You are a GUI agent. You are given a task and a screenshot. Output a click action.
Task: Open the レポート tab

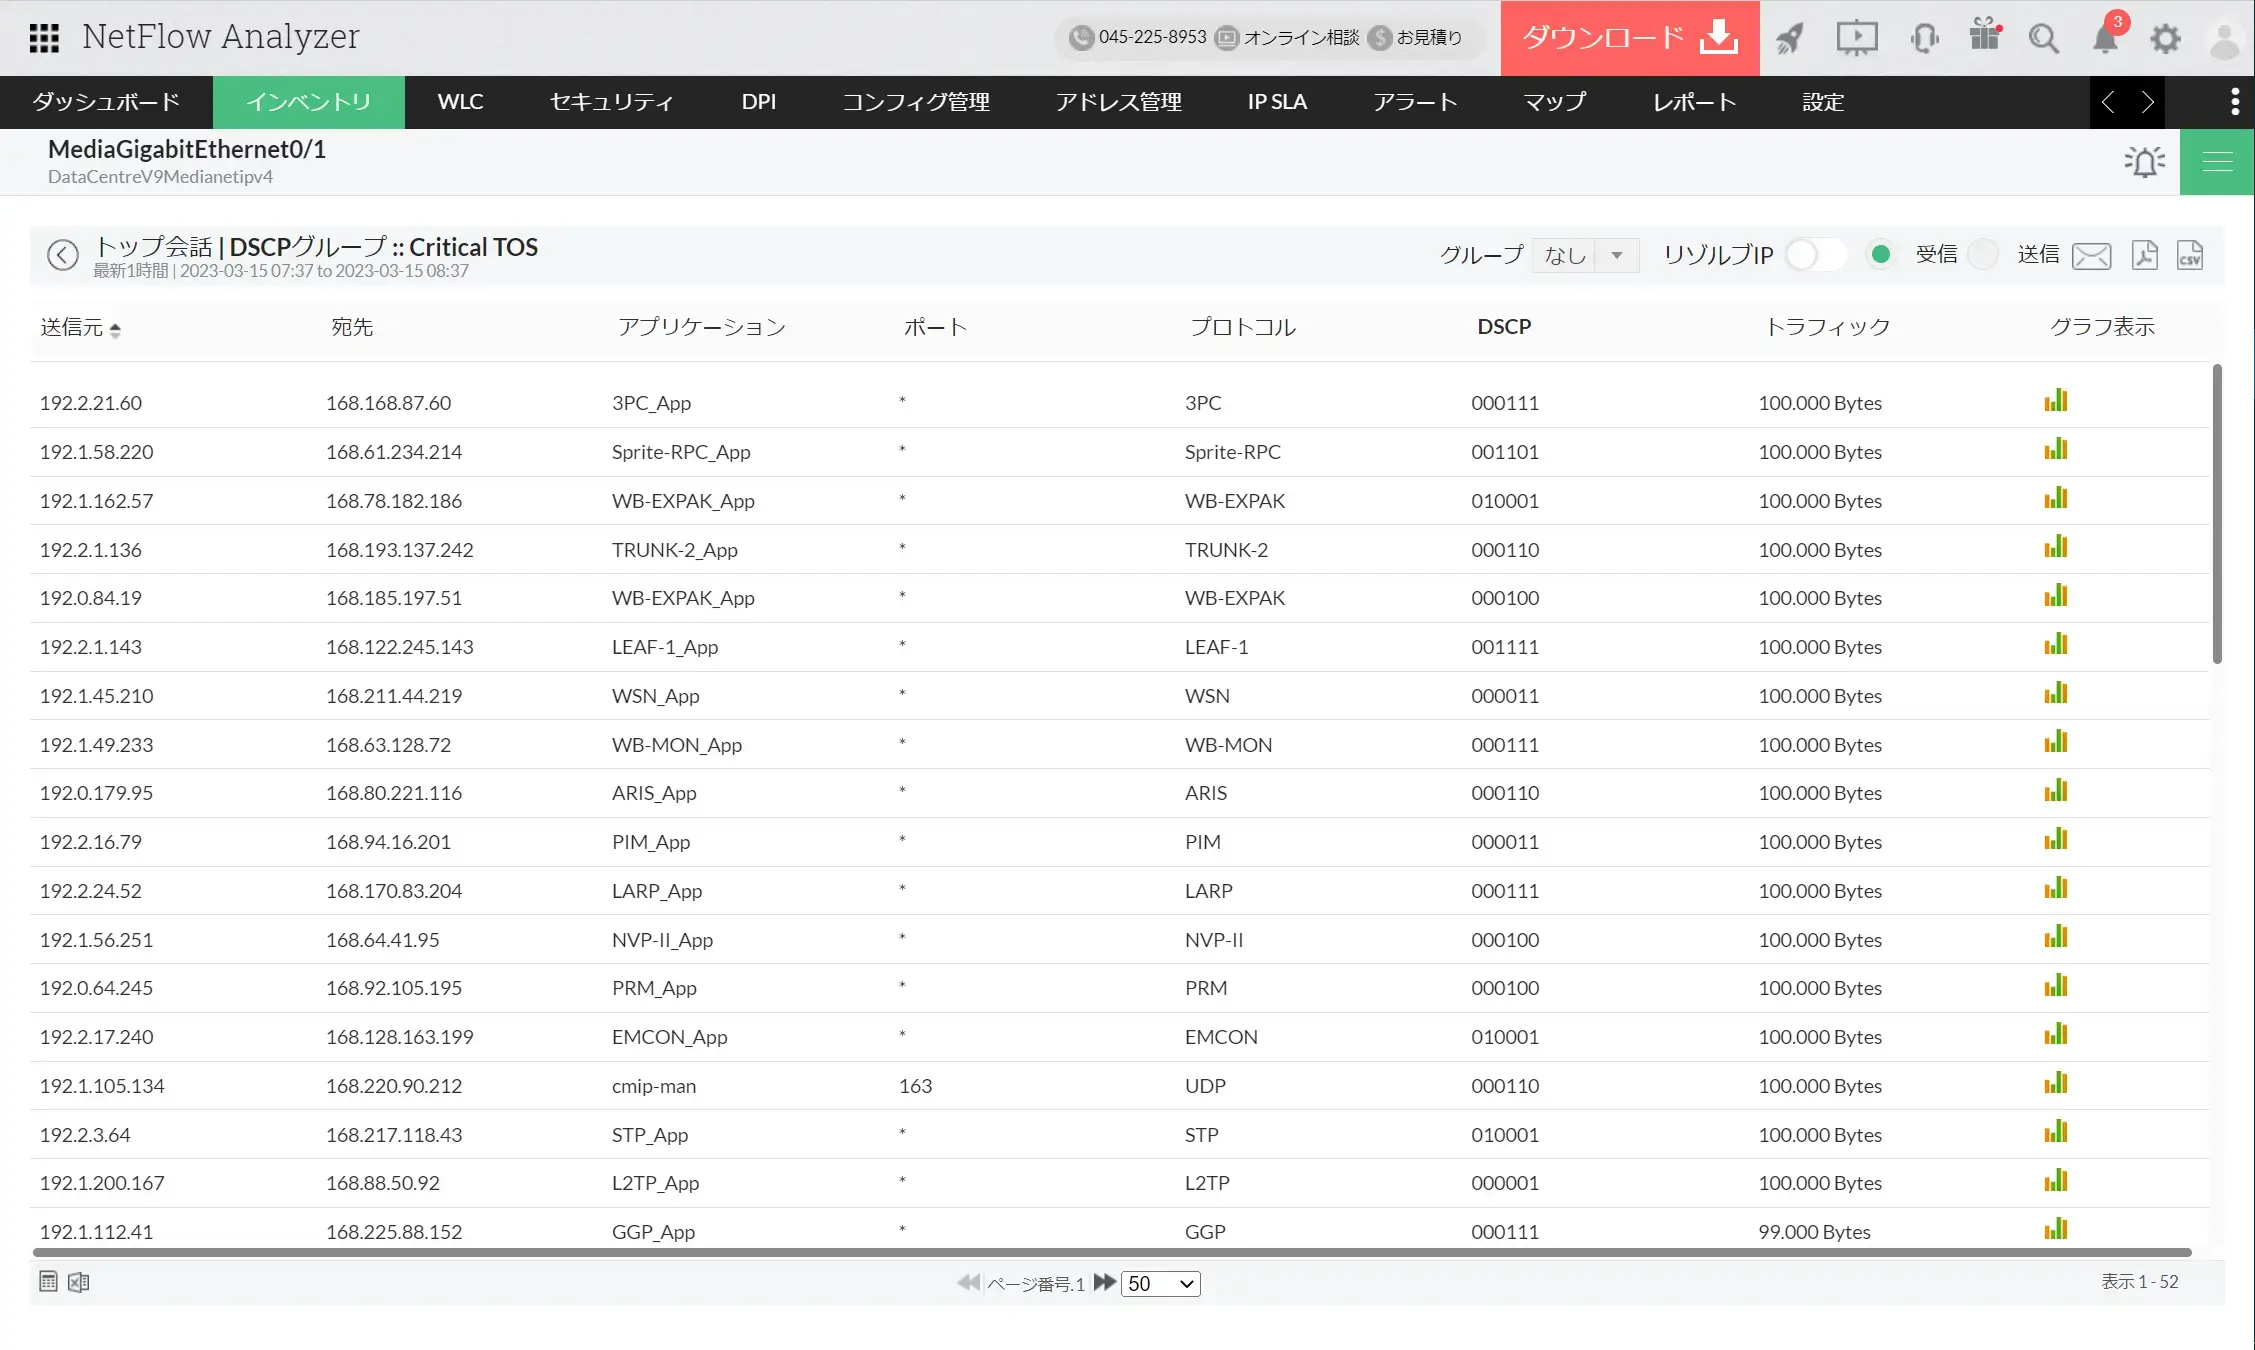1693,102
